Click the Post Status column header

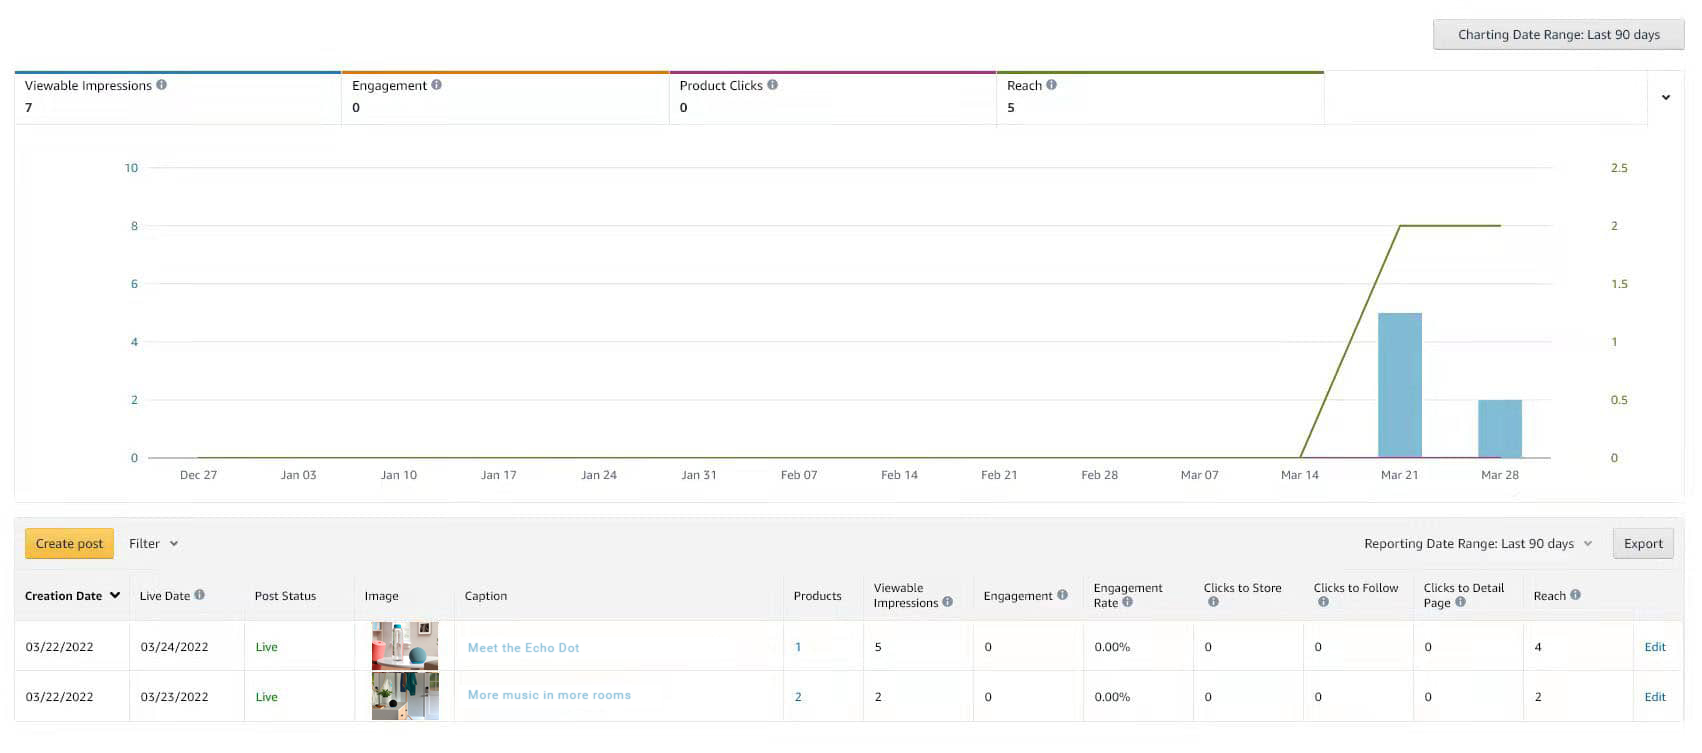(x=285, y=595)
